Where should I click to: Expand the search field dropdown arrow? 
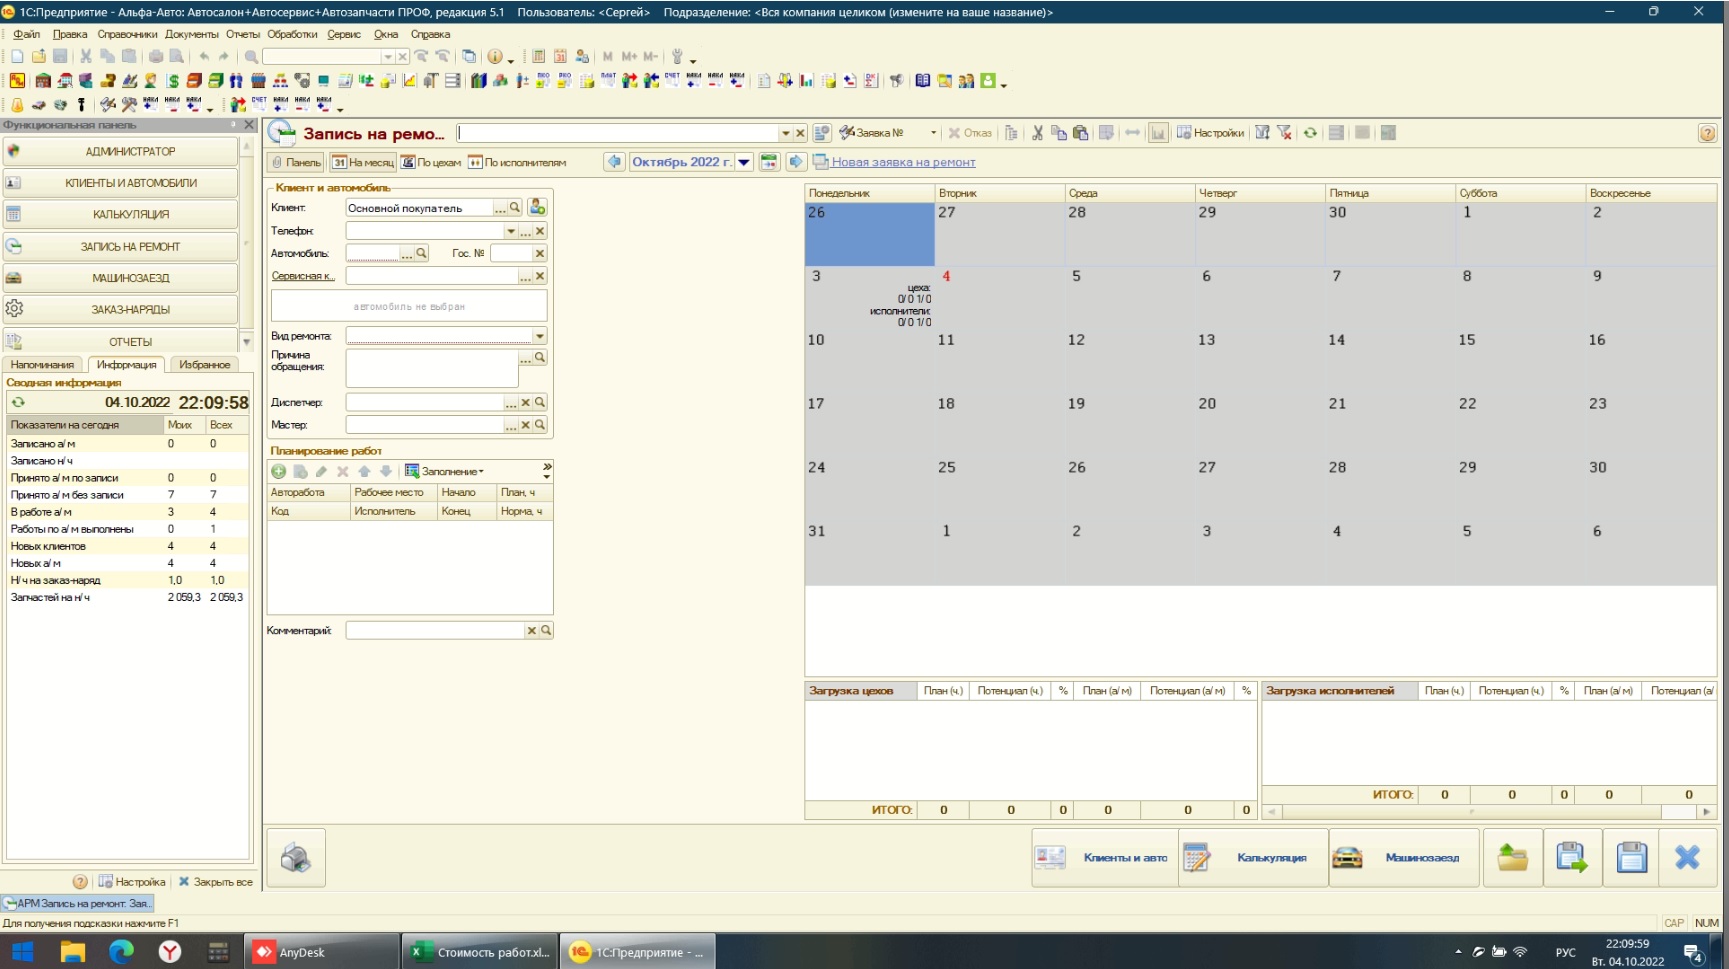pos(785,133)
